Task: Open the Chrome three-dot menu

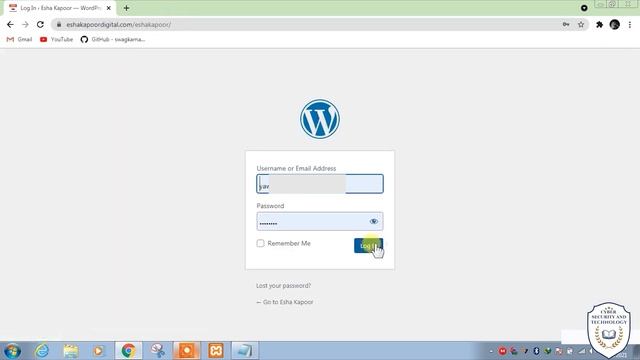Action: [x=630, y=24]
